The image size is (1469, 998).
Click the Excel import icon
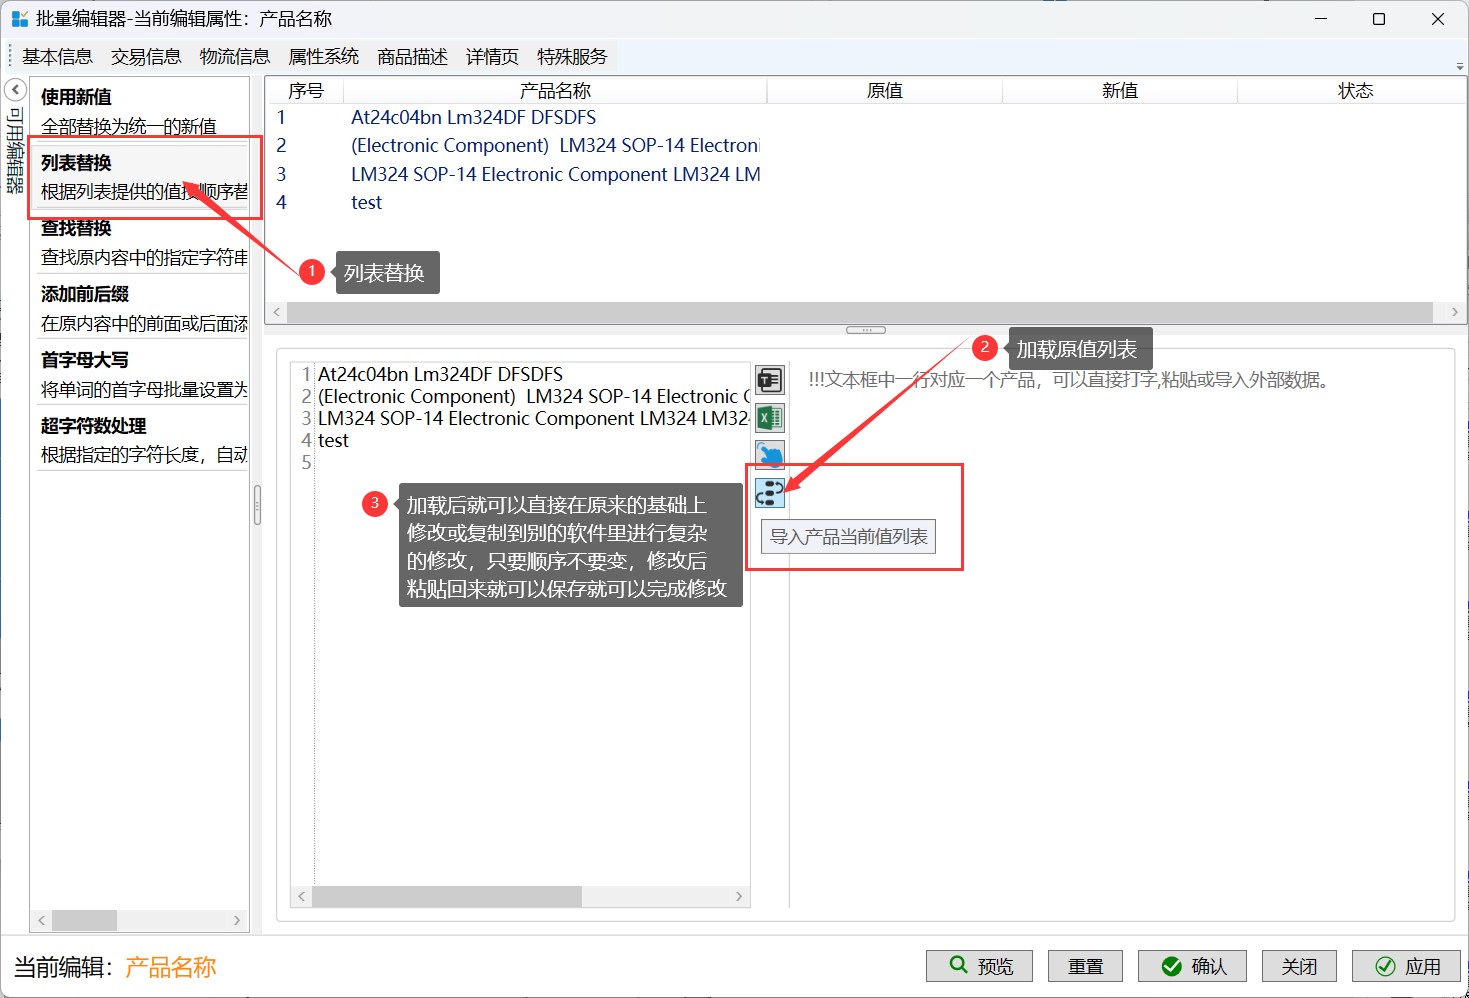(769, 418)
